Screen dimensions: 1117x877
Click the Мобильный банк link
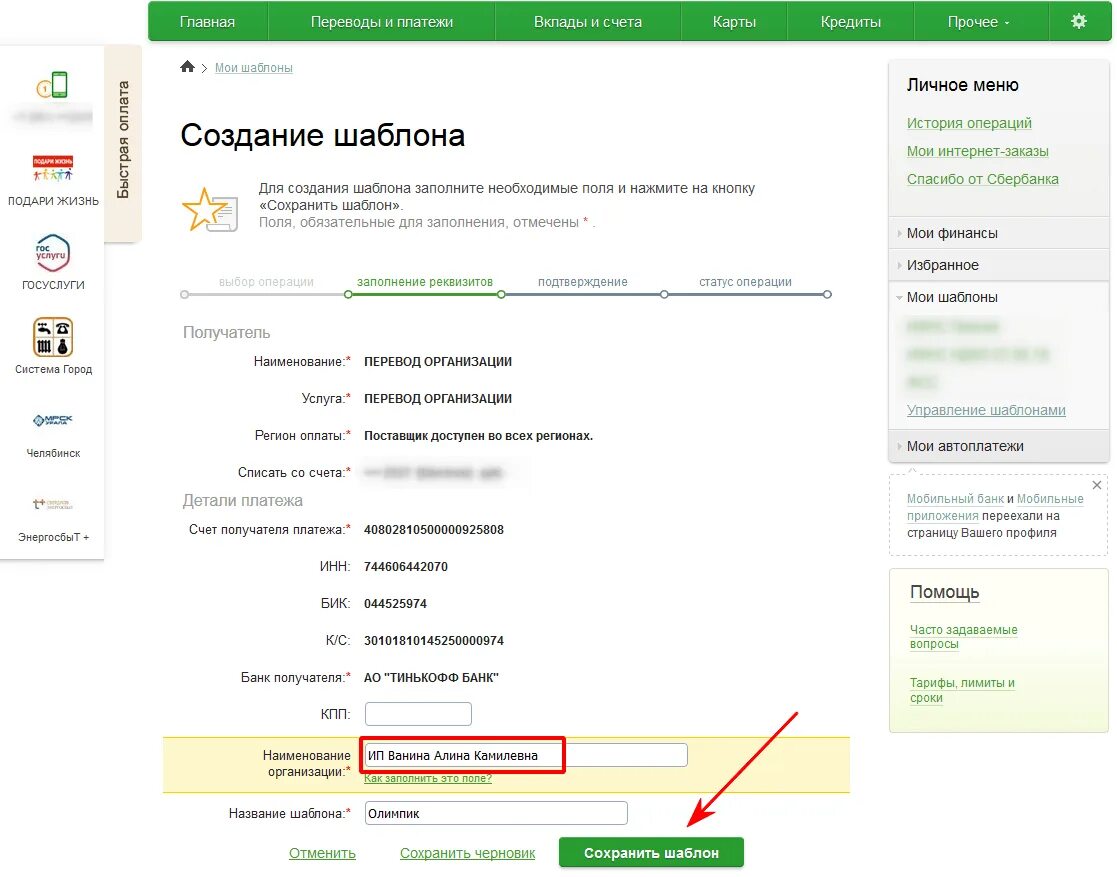955,499
